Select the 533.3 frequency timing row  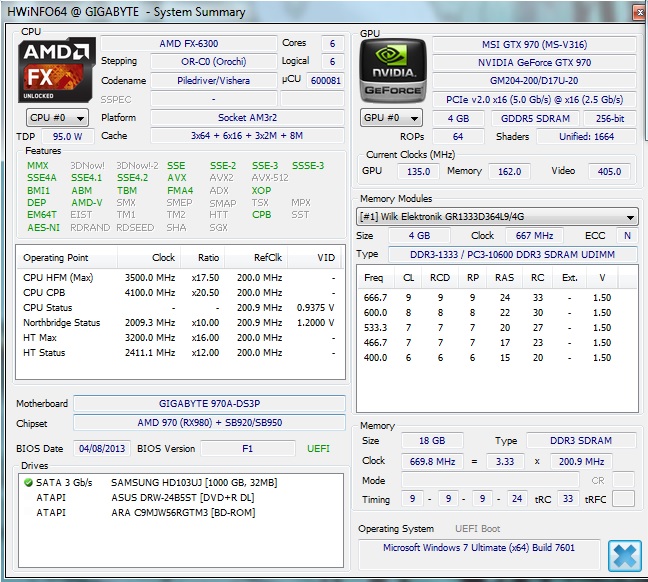pos(498,328)
